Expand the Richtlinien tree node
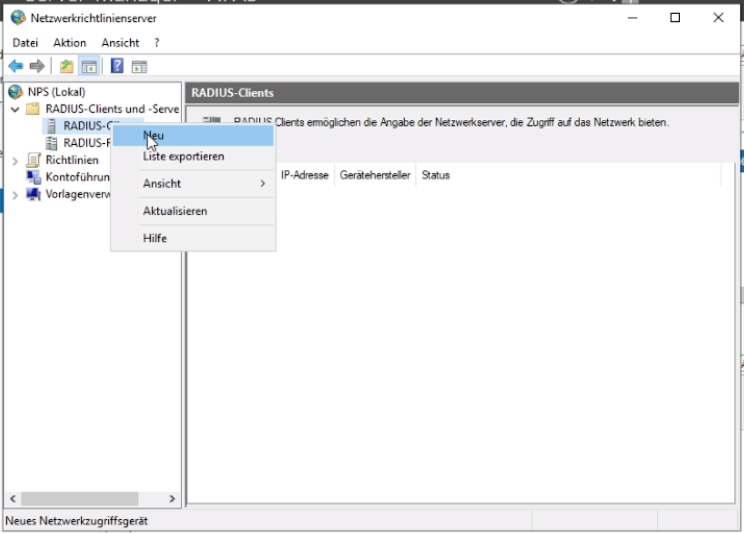Image resolution: width=744 pixels, height=533 pixels. (15, 161)
